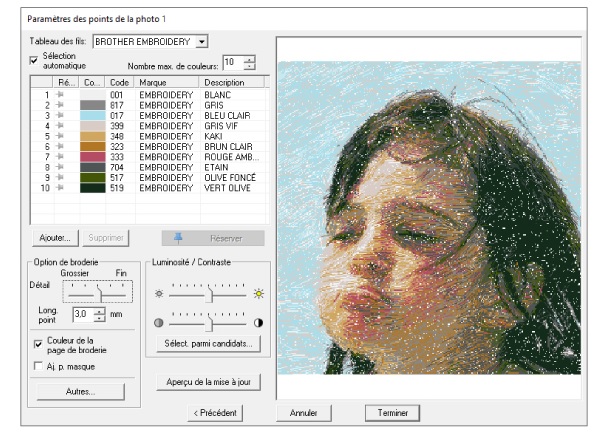The image size is (599, 439).
Task: Click the Réserver button with pushpin
Action: 213,238
